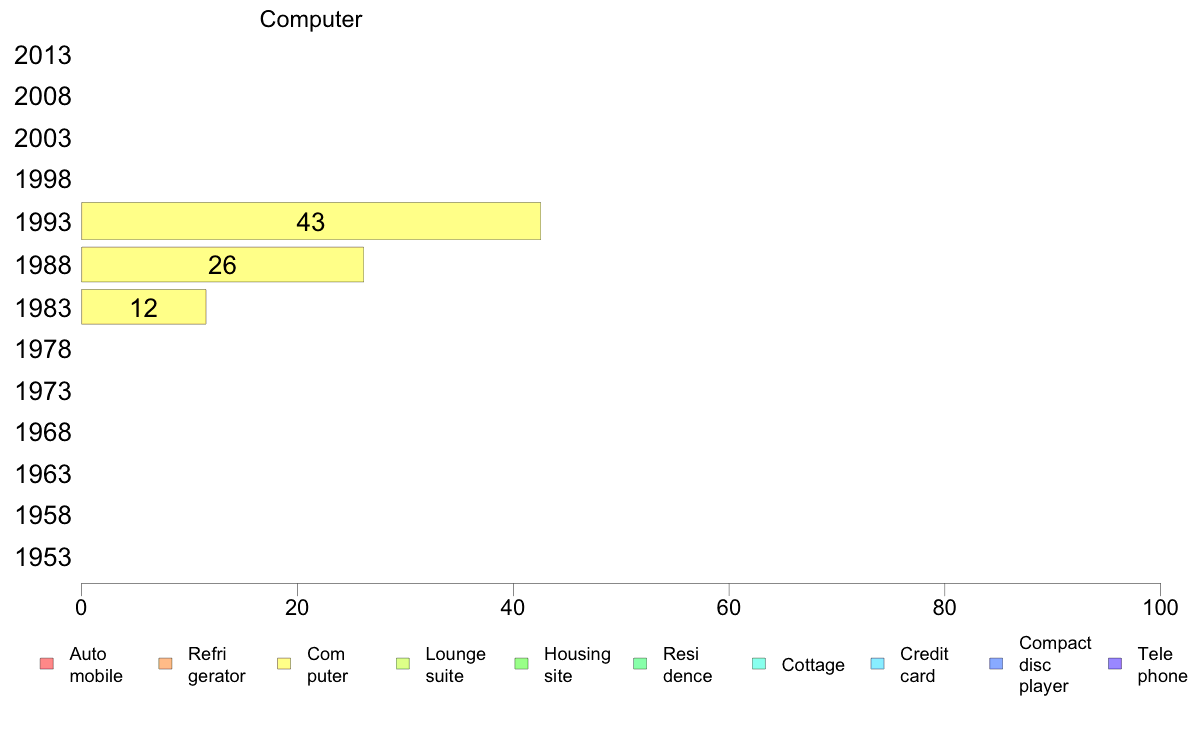The width and height of the screenshot is (1188, 736).
Task: Select the Telephone purple legend swatch
Action: tap(1115, 664)
